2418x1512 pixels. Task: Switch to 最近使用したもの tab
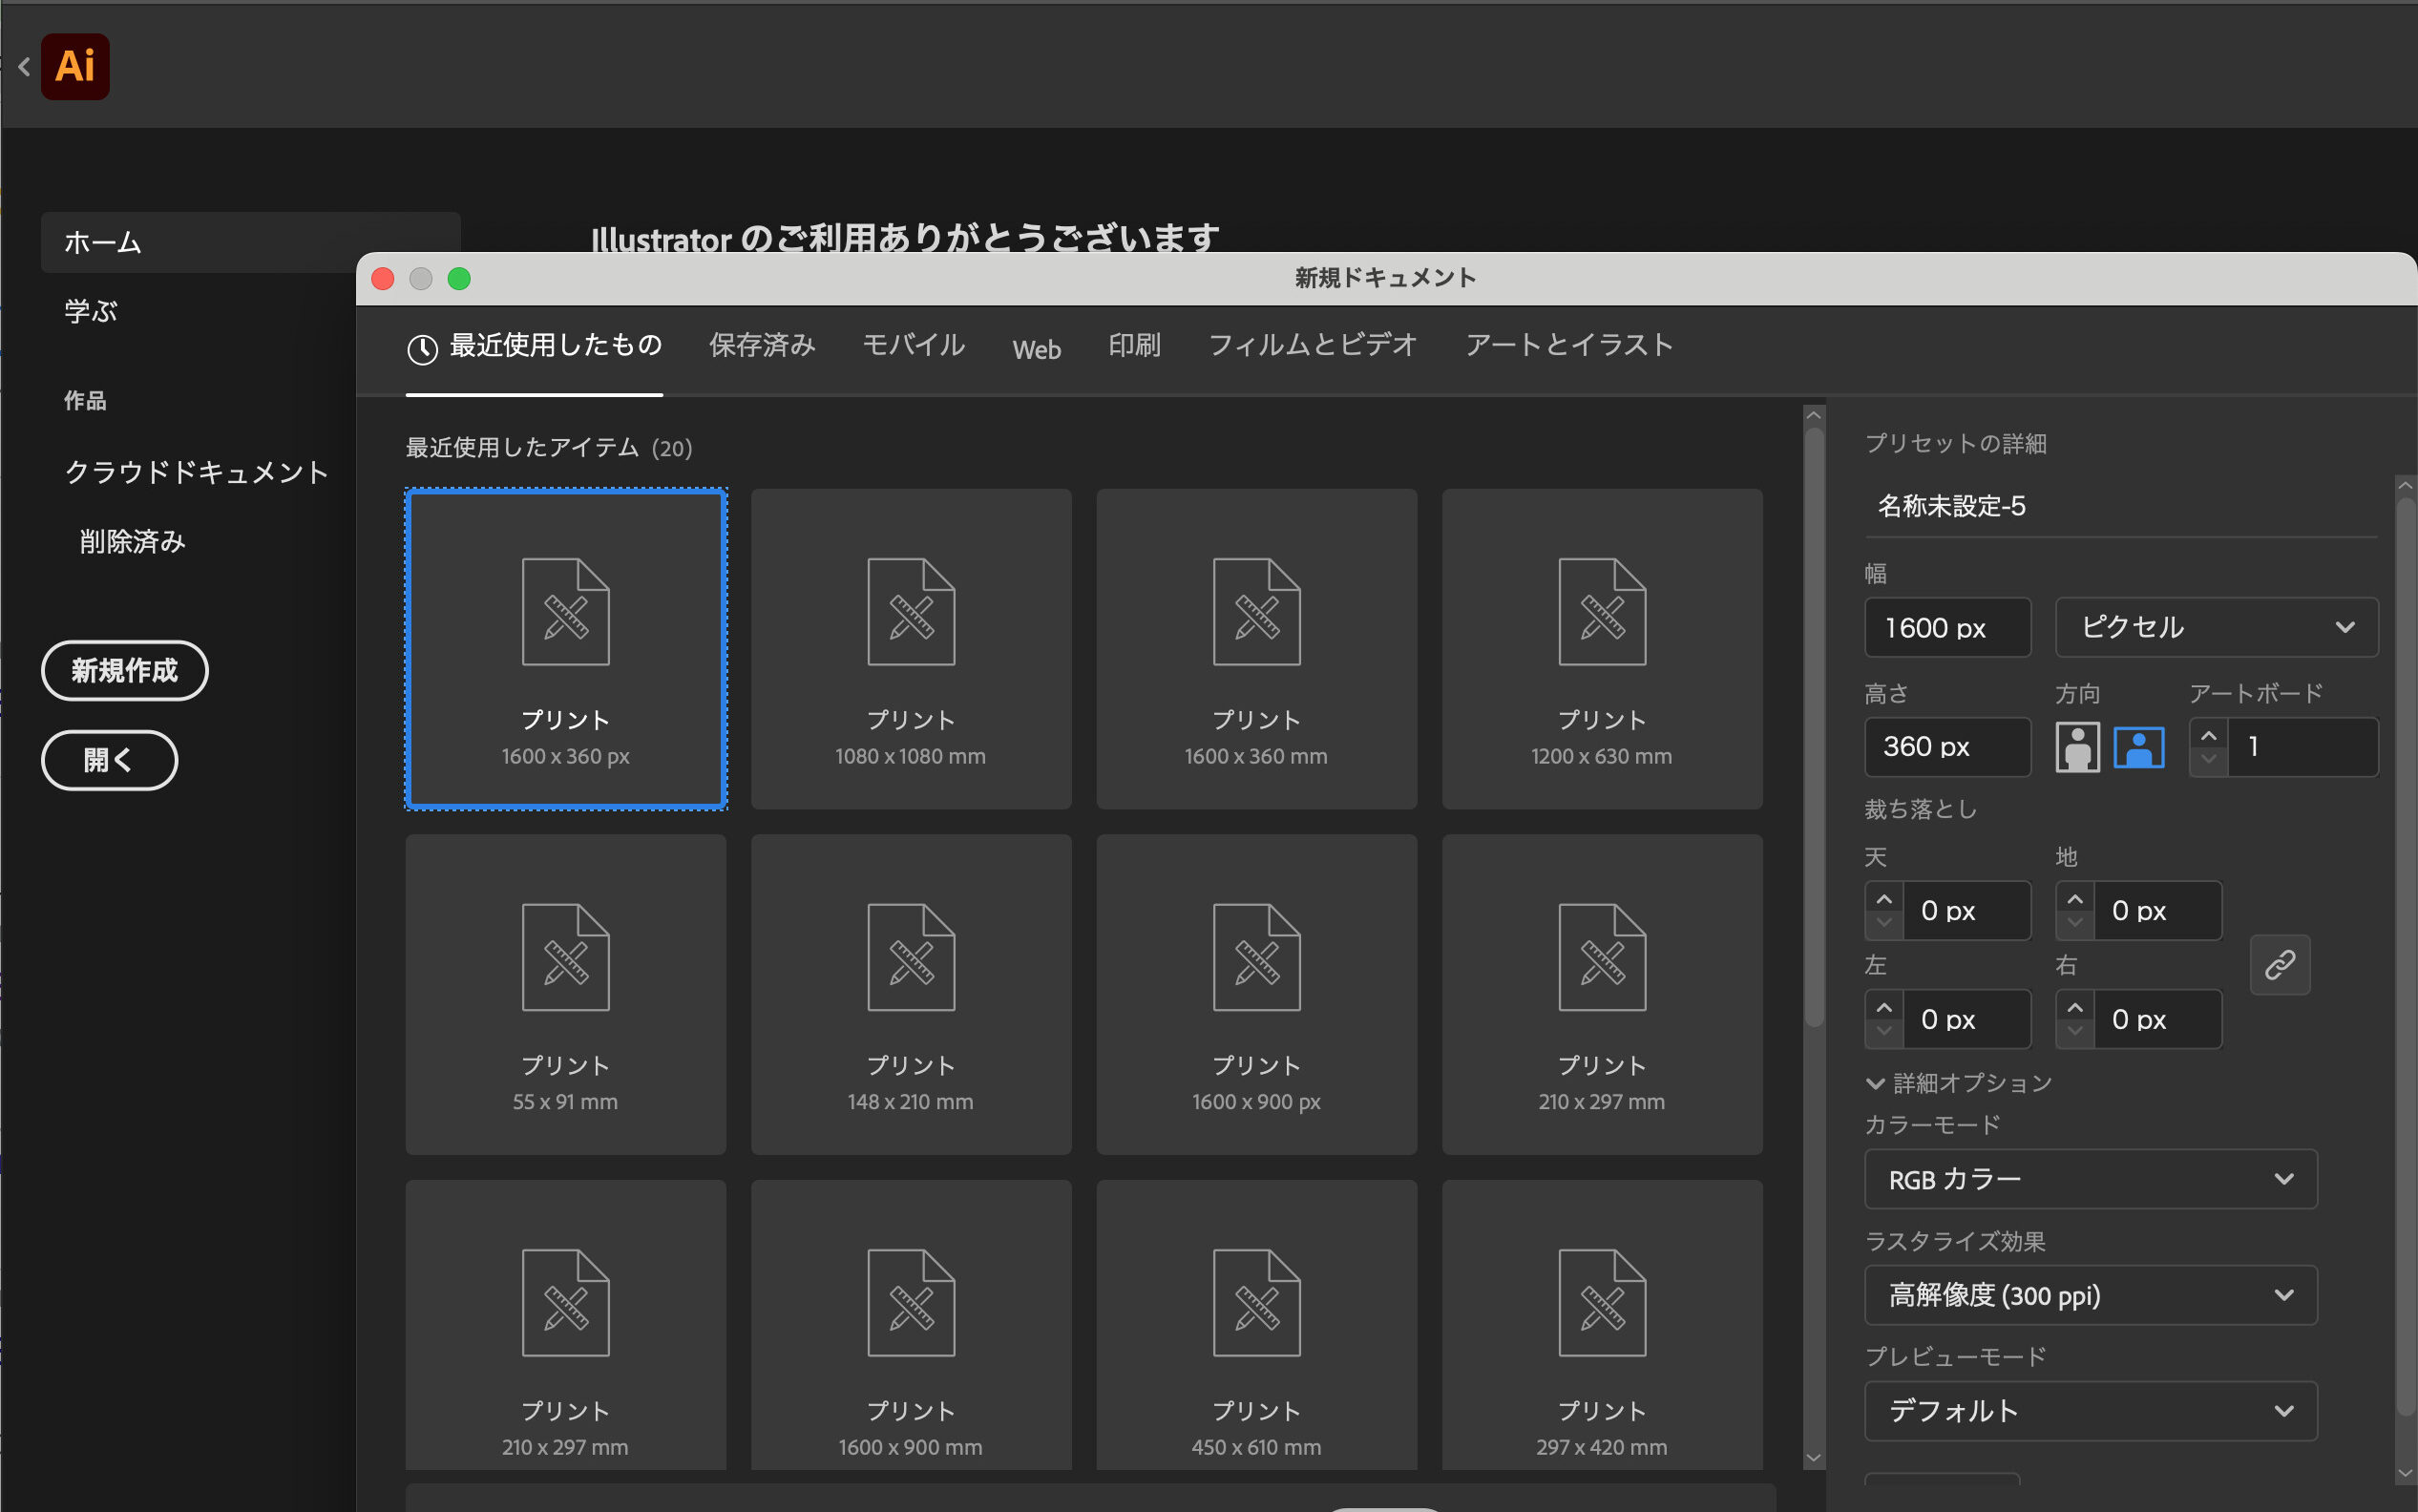click(534, 346)
